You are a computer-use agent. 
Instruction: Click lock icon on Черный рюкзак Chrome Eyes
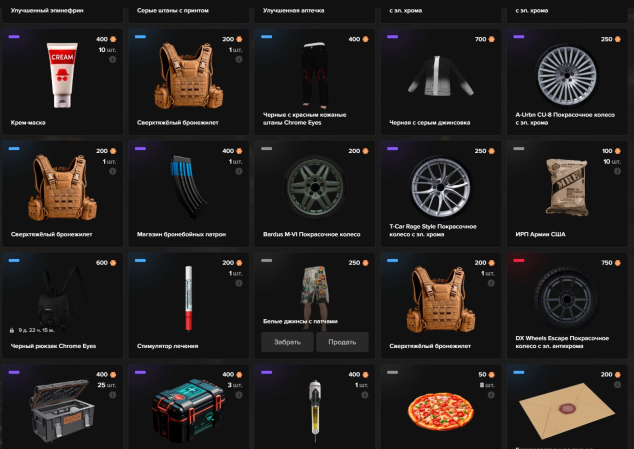coord(12,330)
